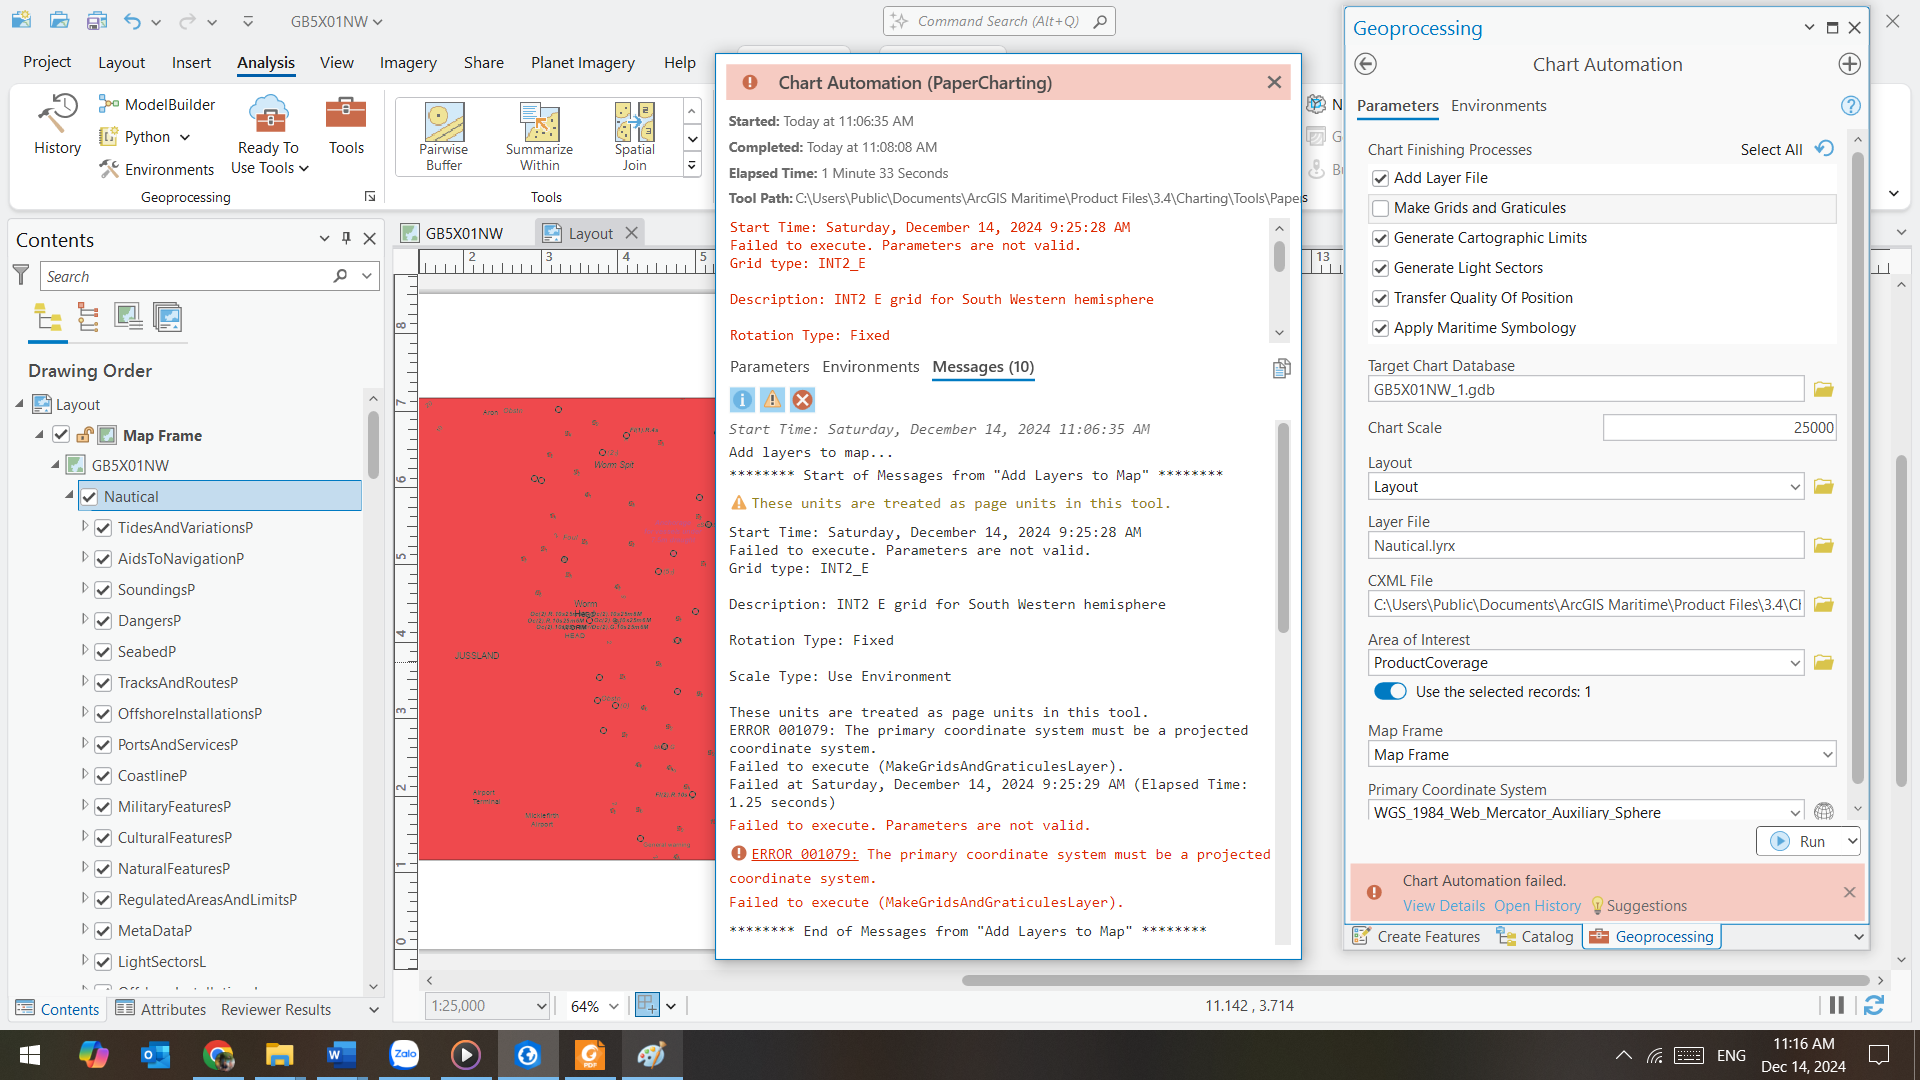Screen dimensions: 1920x1080
Task: Copy messages using the clipboard icon
Action: tap(1281, 368)
